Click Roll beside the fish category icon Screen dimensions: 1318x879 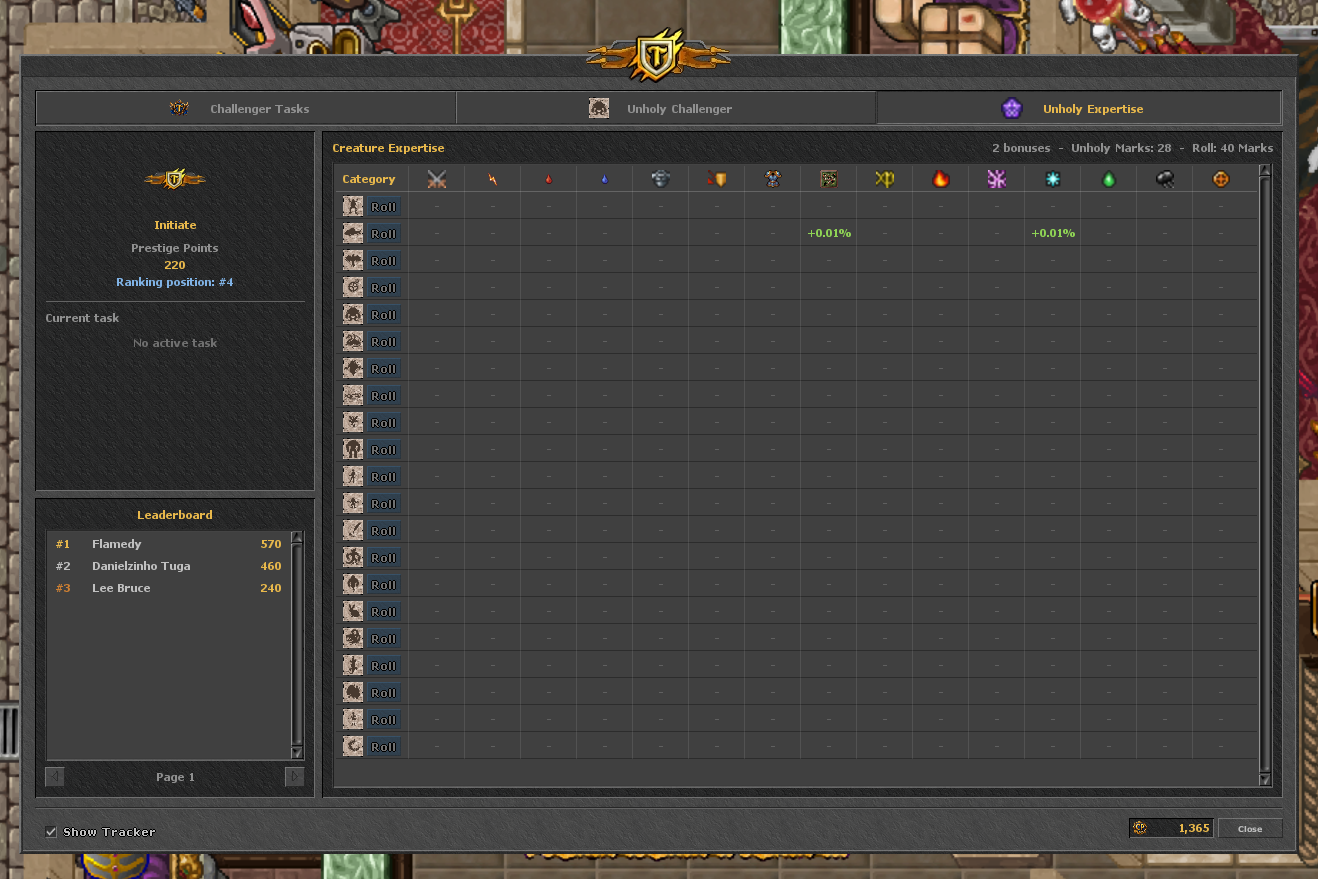[x=384, y=233]
